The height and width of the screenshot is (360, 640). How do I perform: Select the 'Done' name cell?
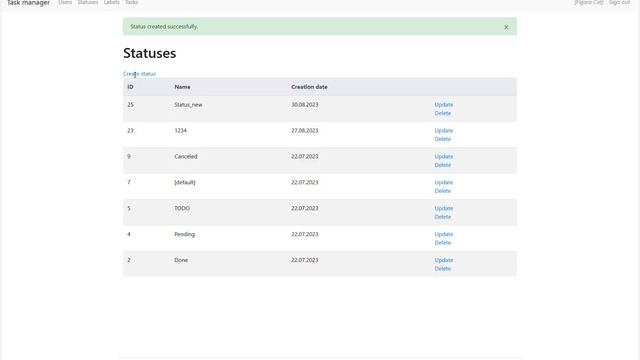coord(181,260)
